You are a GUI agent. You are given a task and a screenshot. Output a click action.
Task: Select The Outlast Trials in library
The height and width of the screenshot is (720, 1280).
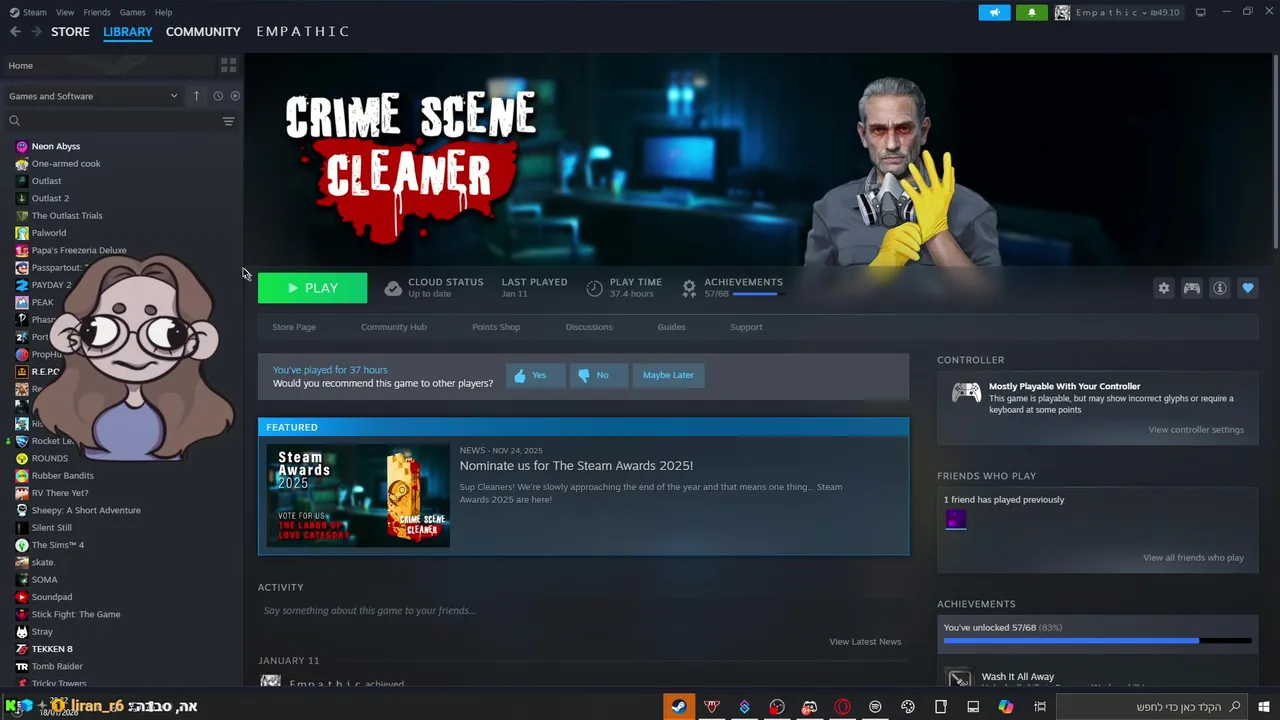[x=67, y=216]
